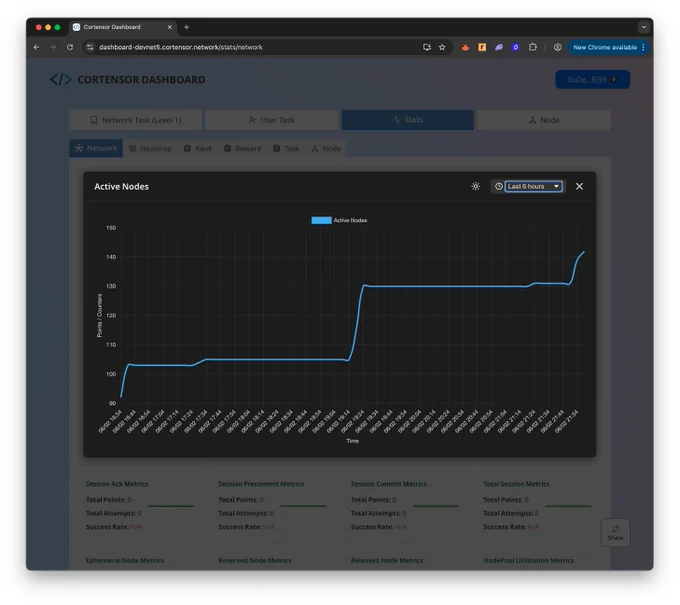Viewport: 680px width, 605px height.
Task: Click the red extension icon in toolbar
Action: (x=465, y=47)
